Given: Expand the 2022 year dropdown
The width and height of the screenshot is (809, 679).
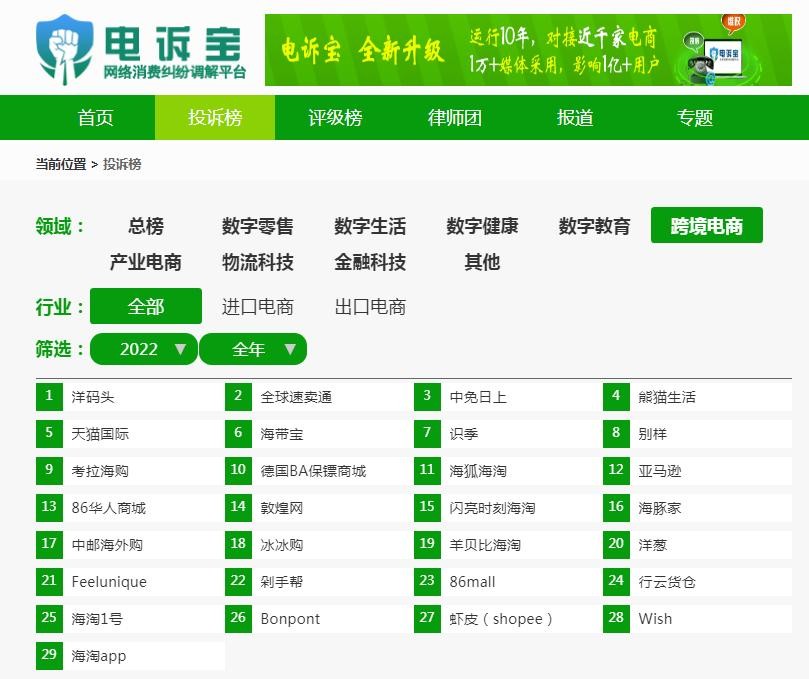Looking at the screenshot, I should pyautogui.click(x=144, y=349).
